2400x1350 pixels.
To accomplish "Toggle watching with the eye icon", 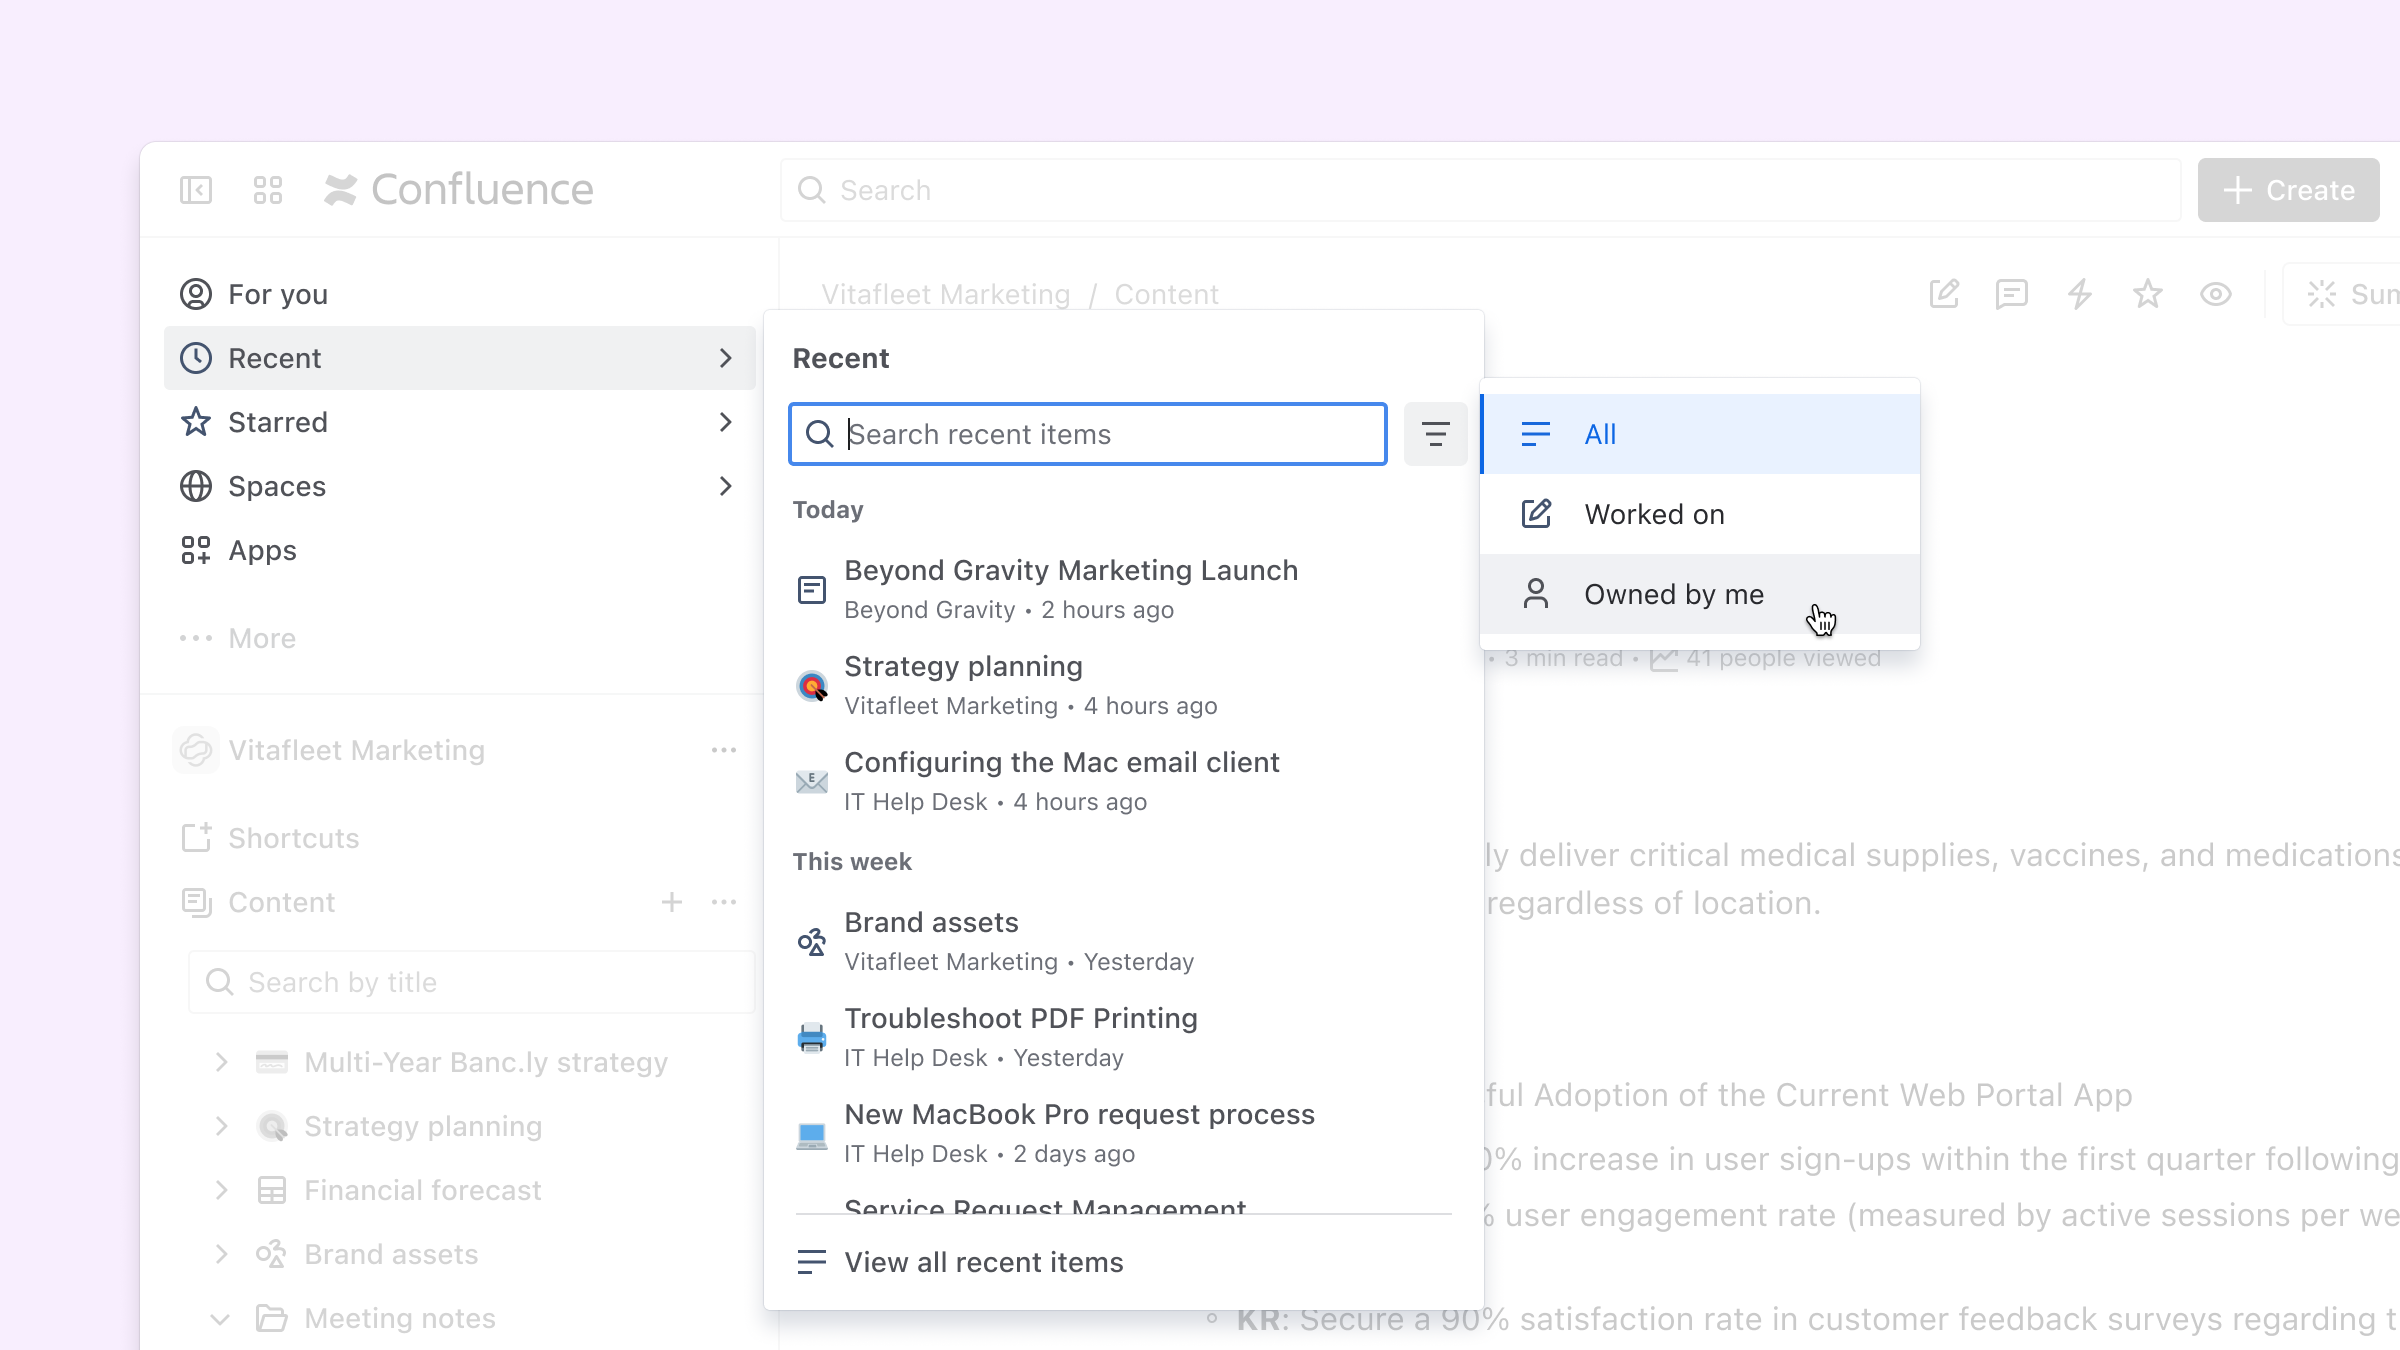I will (x=2216, y=294).
